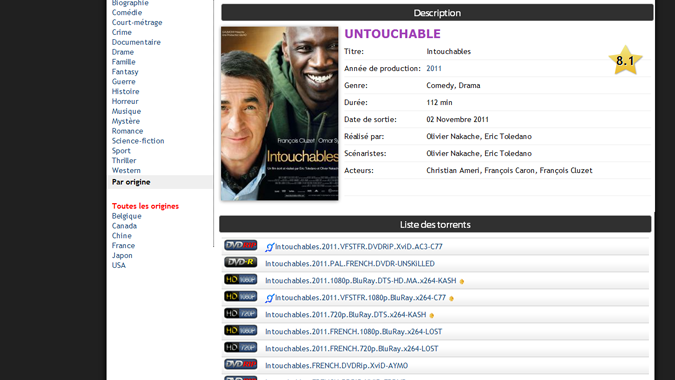The height and width of the screenshot is (380, 675).
Task: Click the 2011 production year link
Action: pos(434,68)
